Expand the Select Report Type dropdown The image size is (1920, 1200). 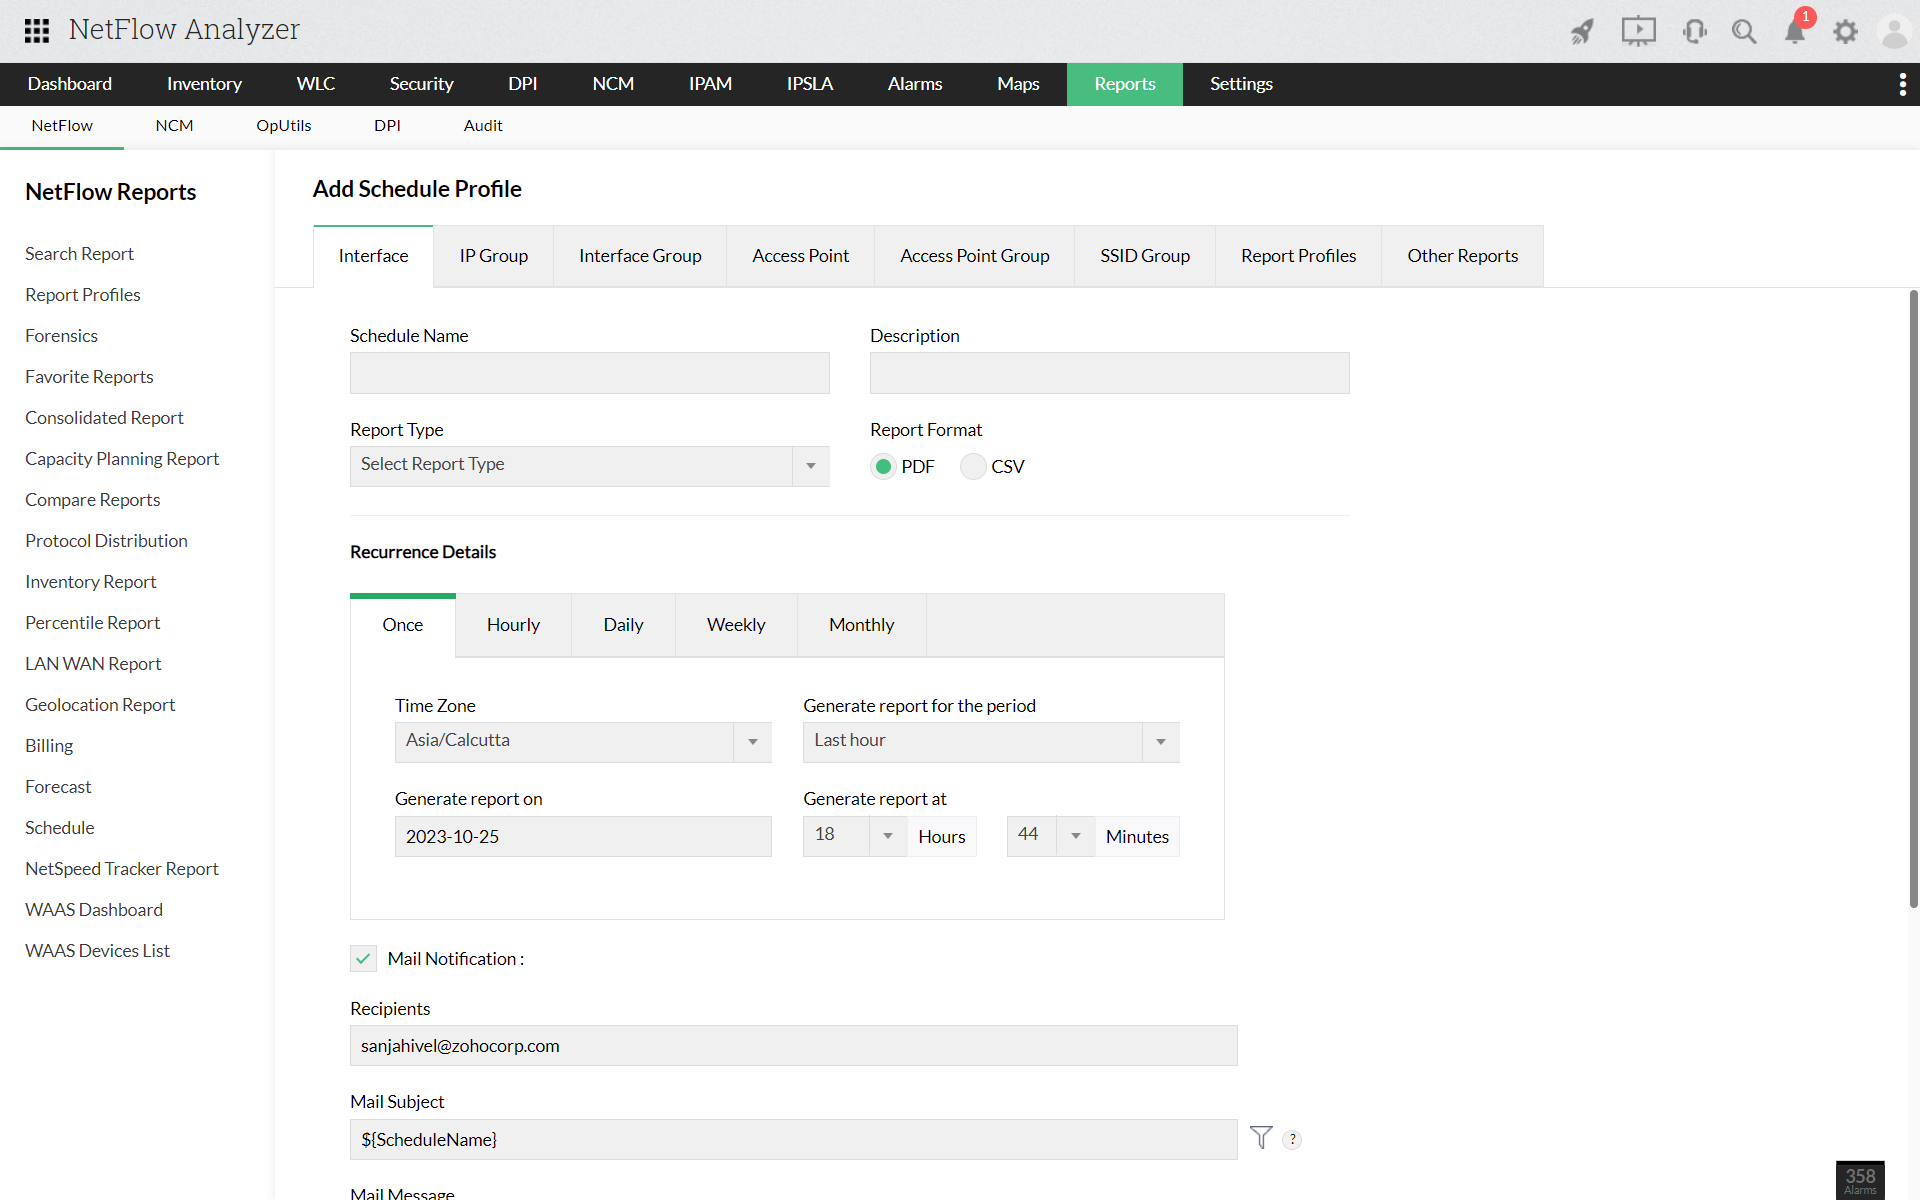(x=589, y=466)
